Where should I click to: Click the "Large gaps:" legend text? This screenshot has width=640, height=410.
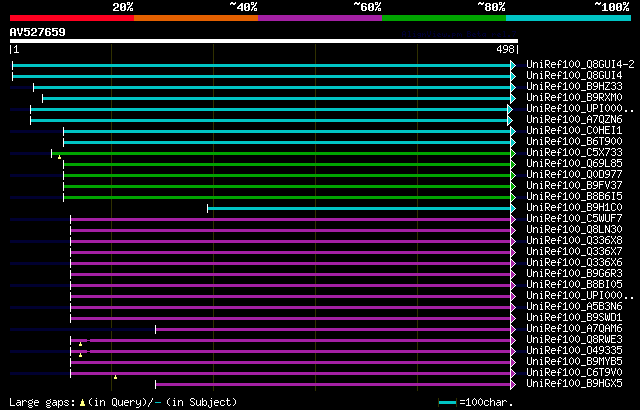point(42,403)
